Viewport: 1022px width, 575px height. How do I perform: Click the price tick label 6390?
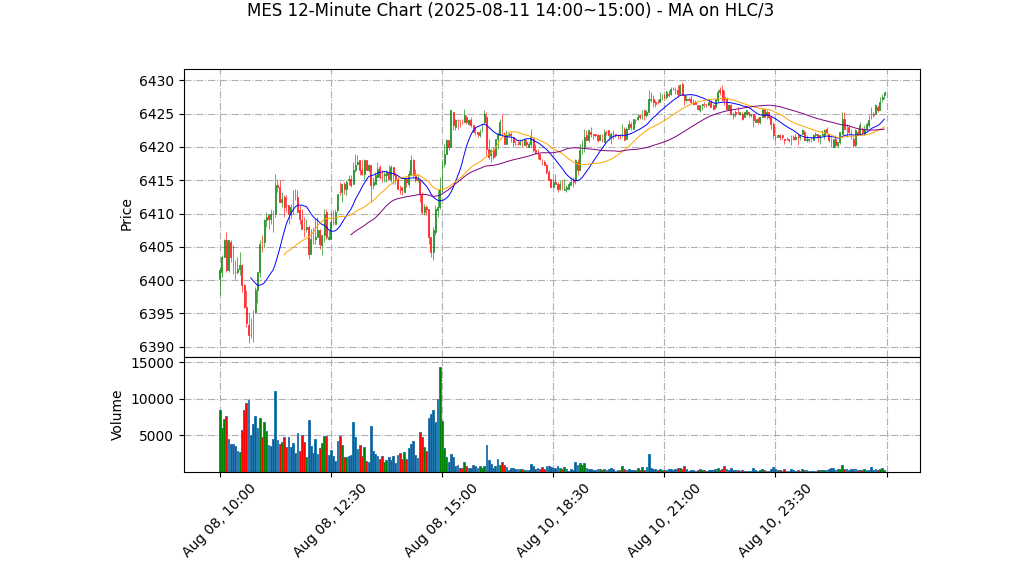click(x=156, y=347)
